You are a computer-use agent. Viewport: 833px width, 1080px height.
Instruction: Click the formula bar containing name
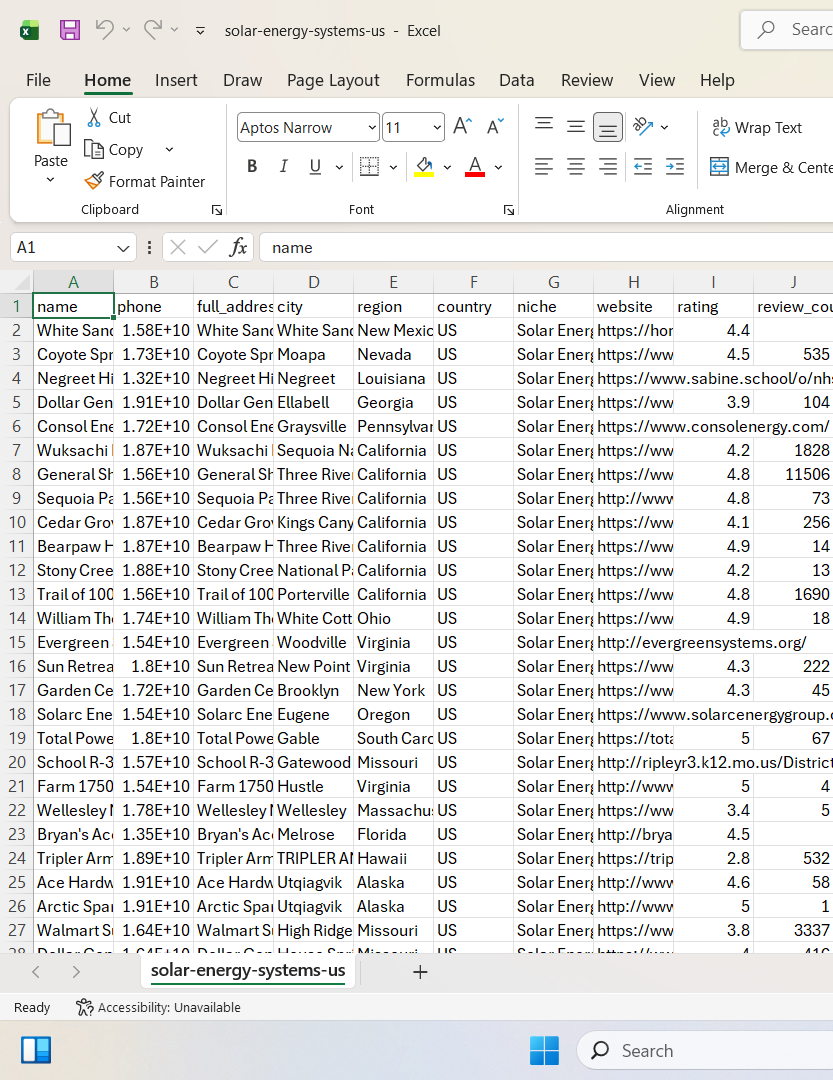pyautogui.click(x=546, y=247)
